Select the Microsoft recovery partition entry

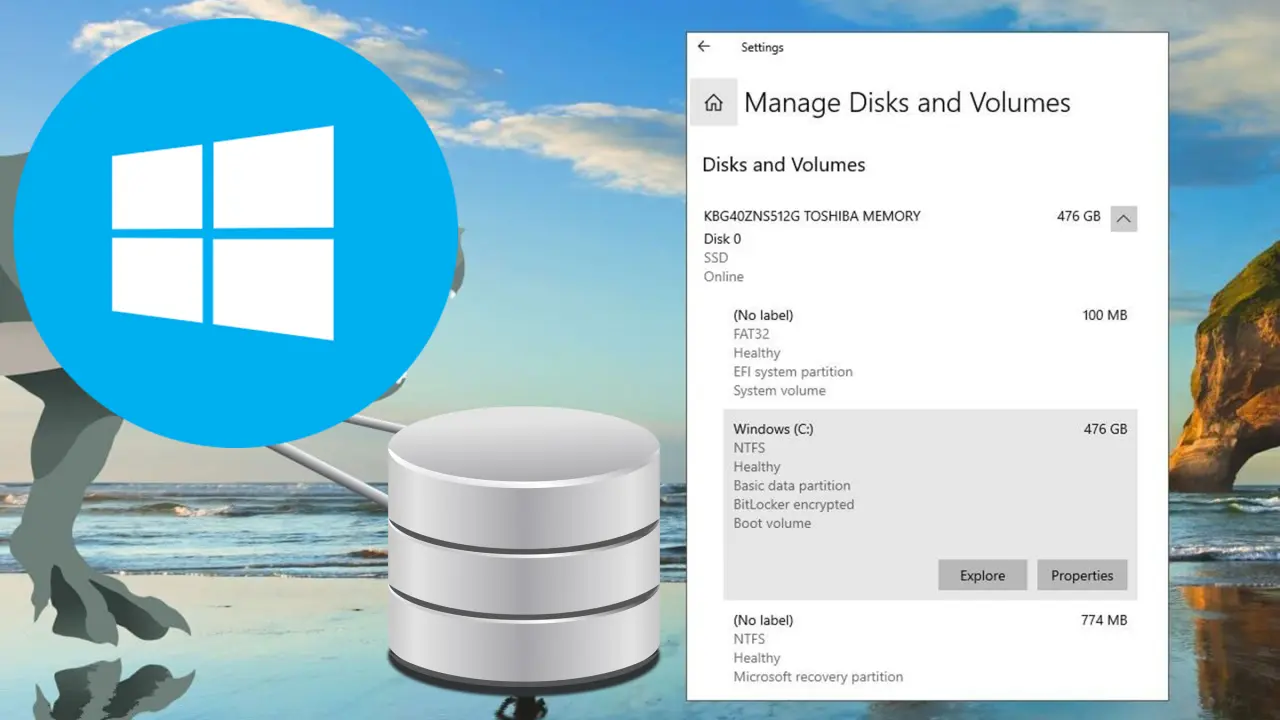coord(818,677)
